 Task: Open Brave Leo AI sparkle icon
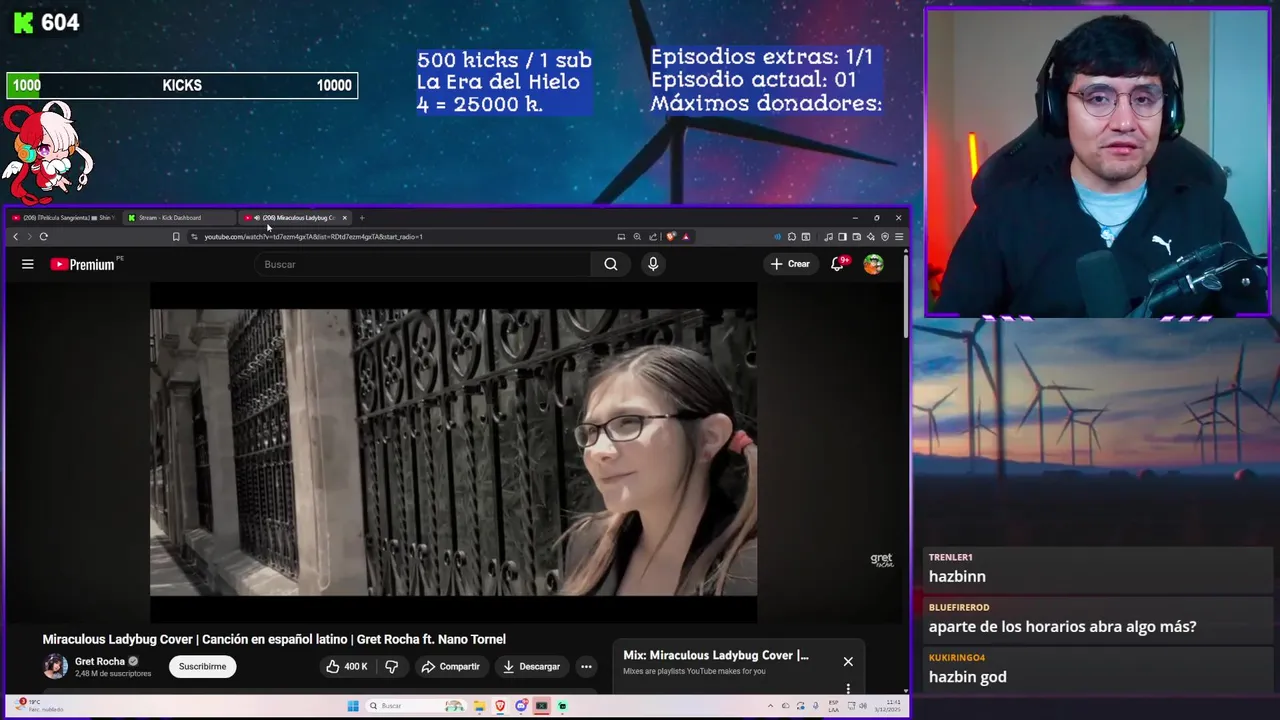point(871,237)
